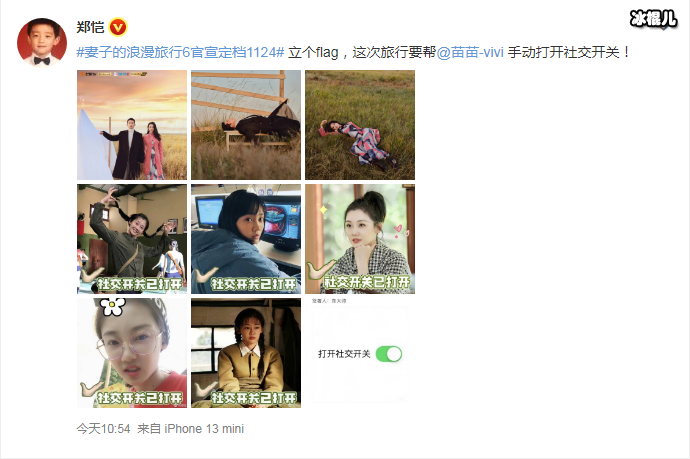
Task: Open the 郑恺 username link
Action: tap(90, 27)
